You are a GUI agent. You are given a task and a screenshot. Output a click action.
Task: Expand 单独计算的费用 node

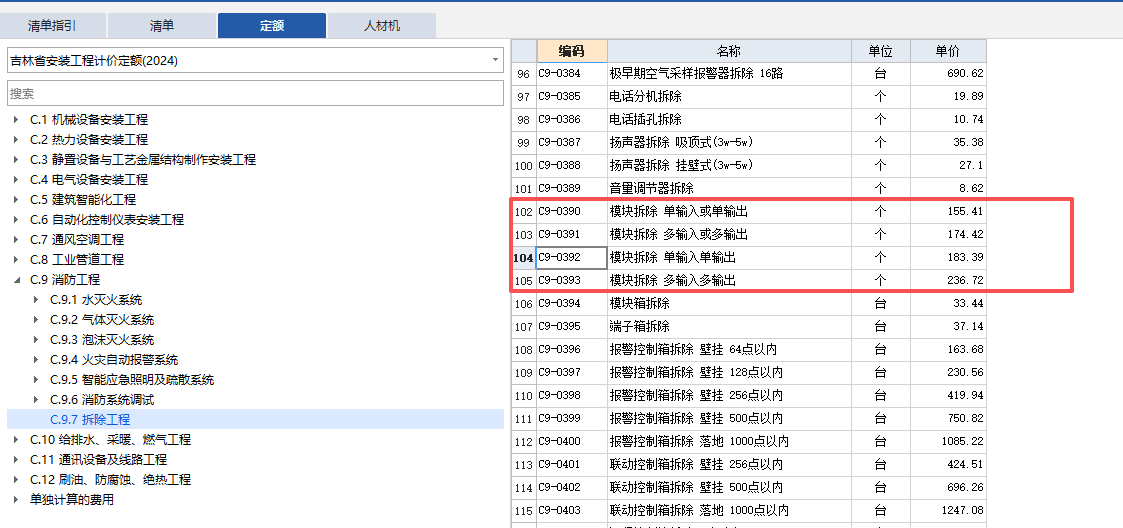(16, 500)
